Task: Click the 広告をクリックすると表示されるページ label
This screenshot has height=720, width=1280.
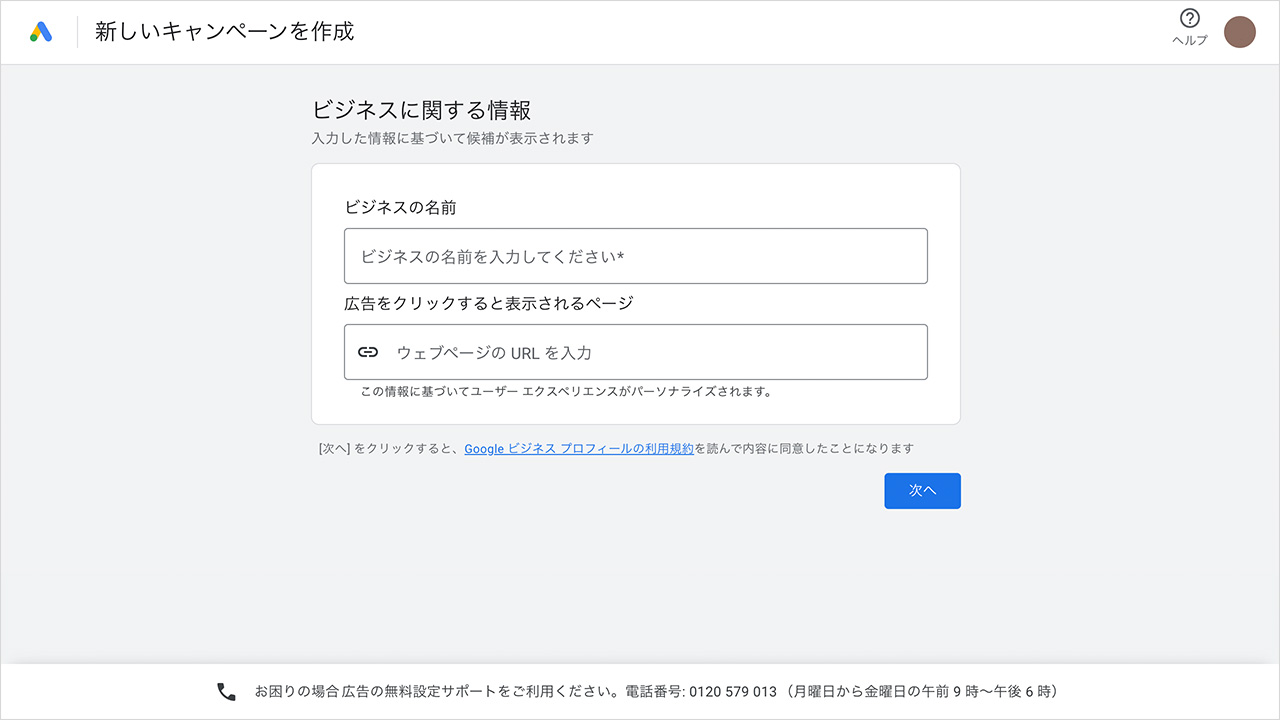Action: click(489, 303)
